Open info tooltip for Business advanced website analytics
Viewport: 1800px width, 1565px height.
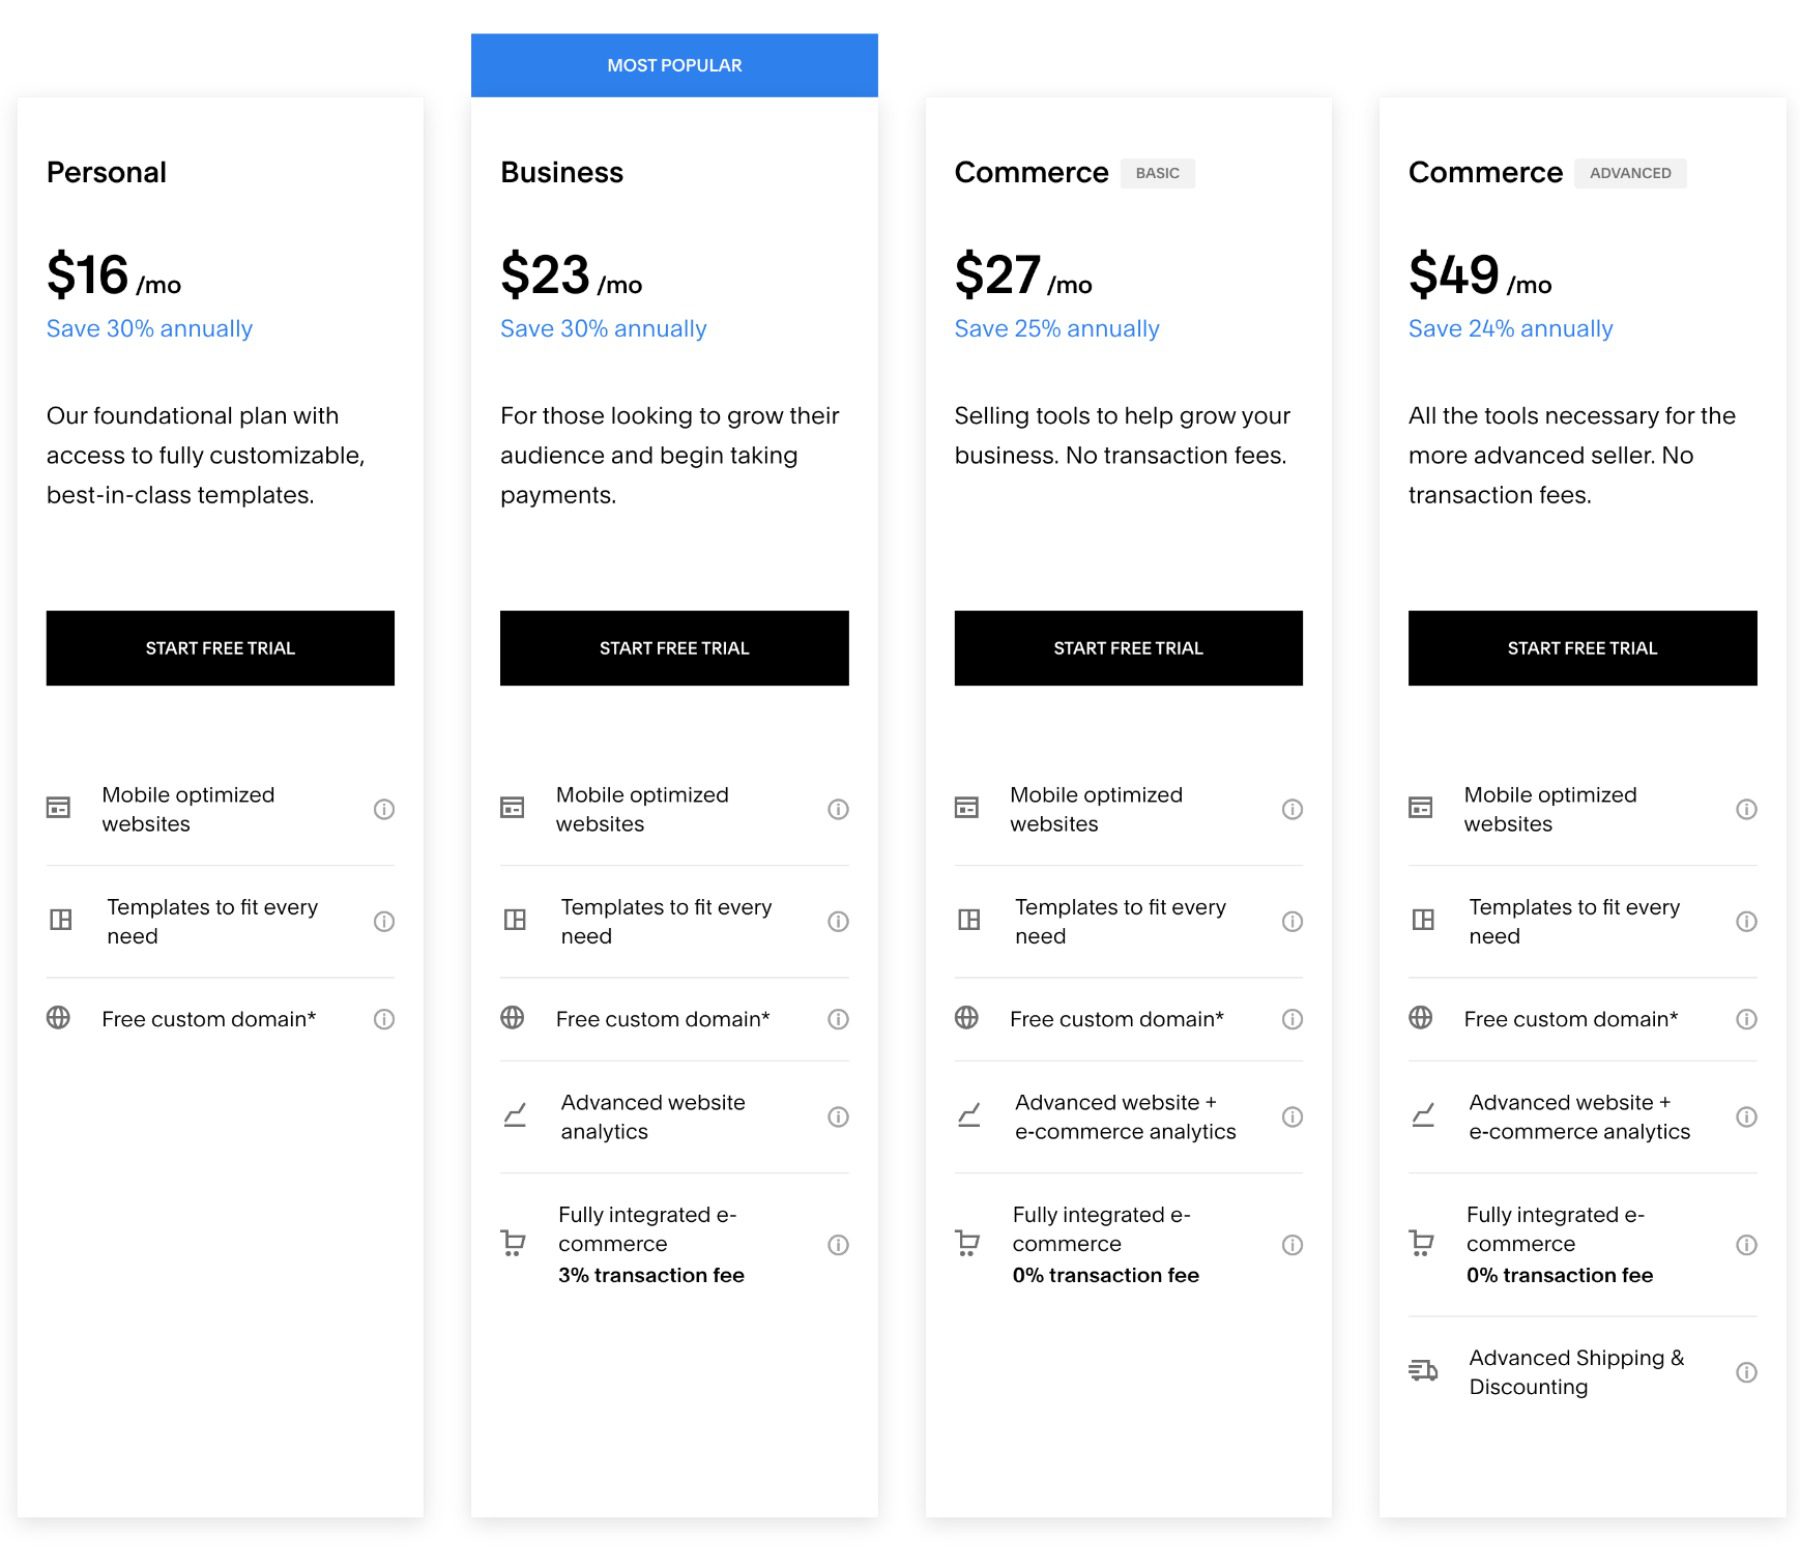(x=837, y=1116)
